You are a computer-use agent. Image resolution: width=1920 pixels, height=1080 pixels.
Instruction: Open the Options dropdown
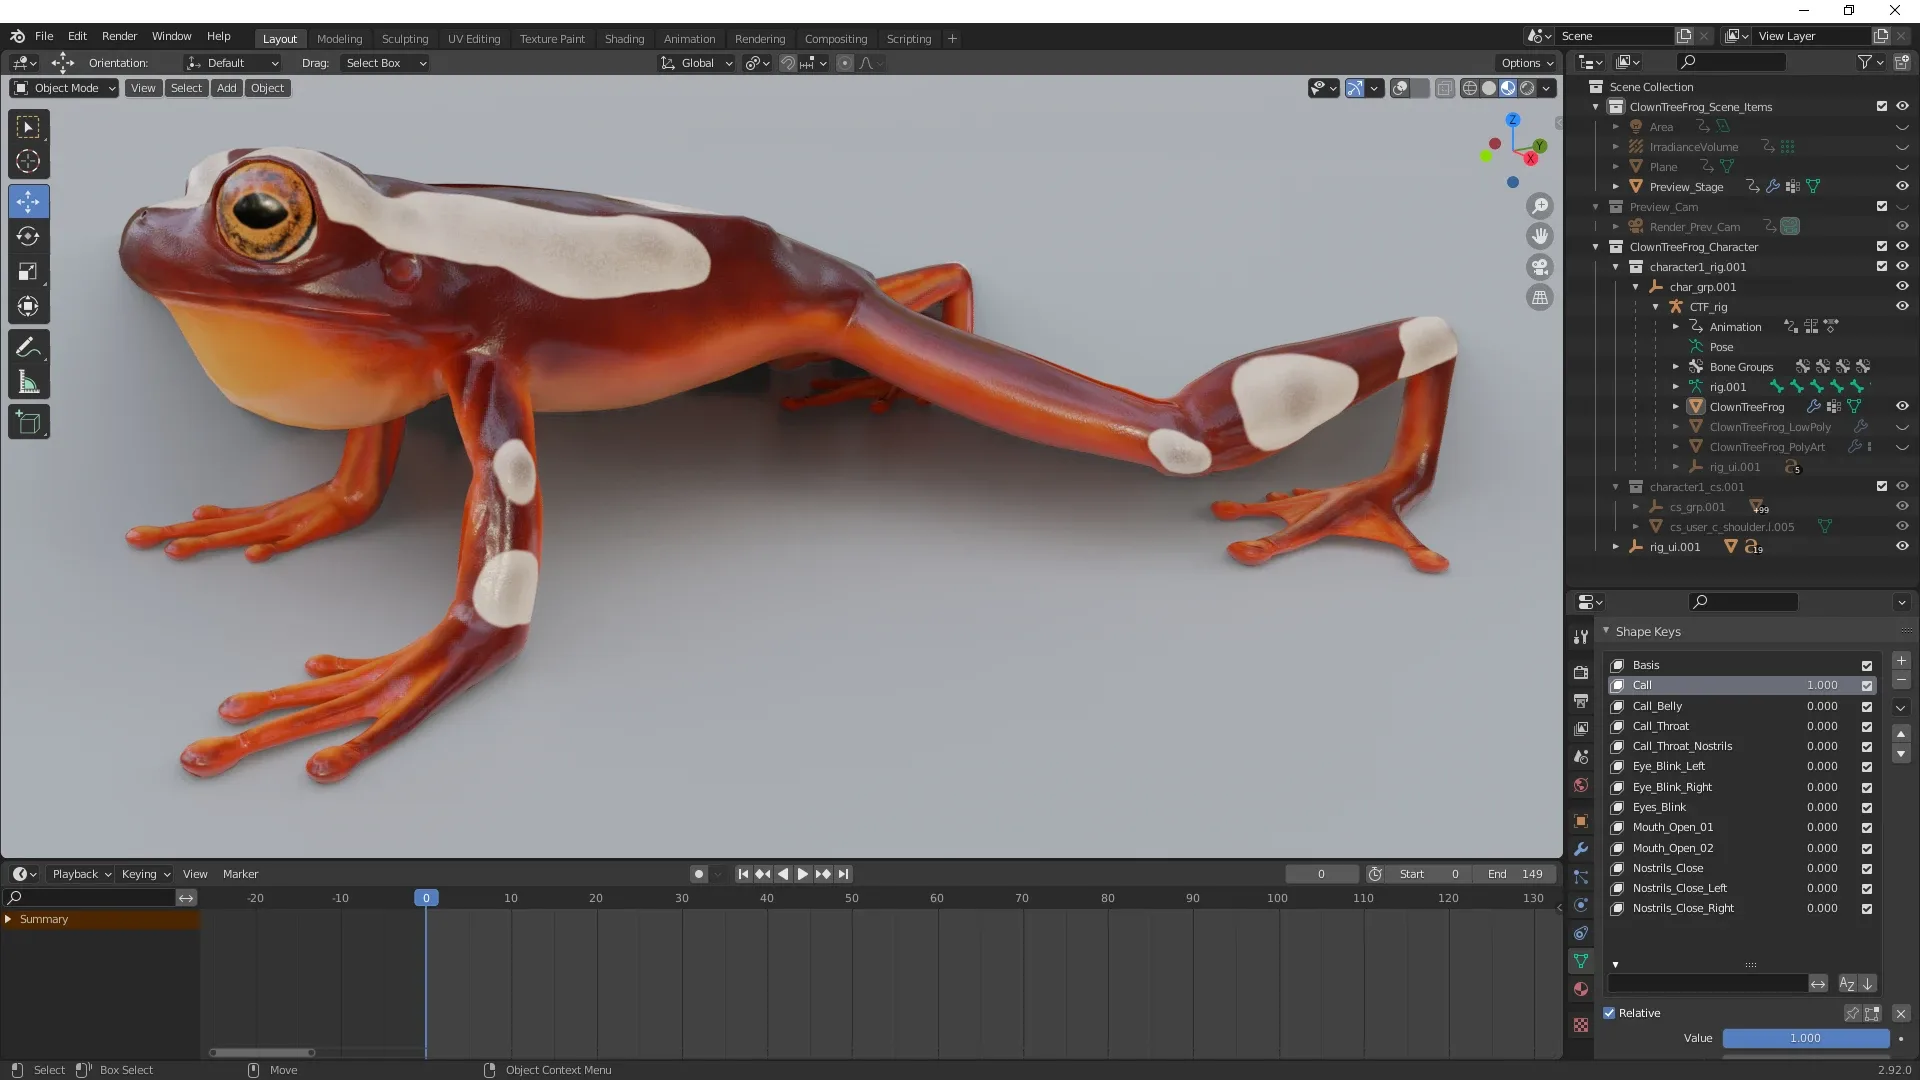(1527, 63)
